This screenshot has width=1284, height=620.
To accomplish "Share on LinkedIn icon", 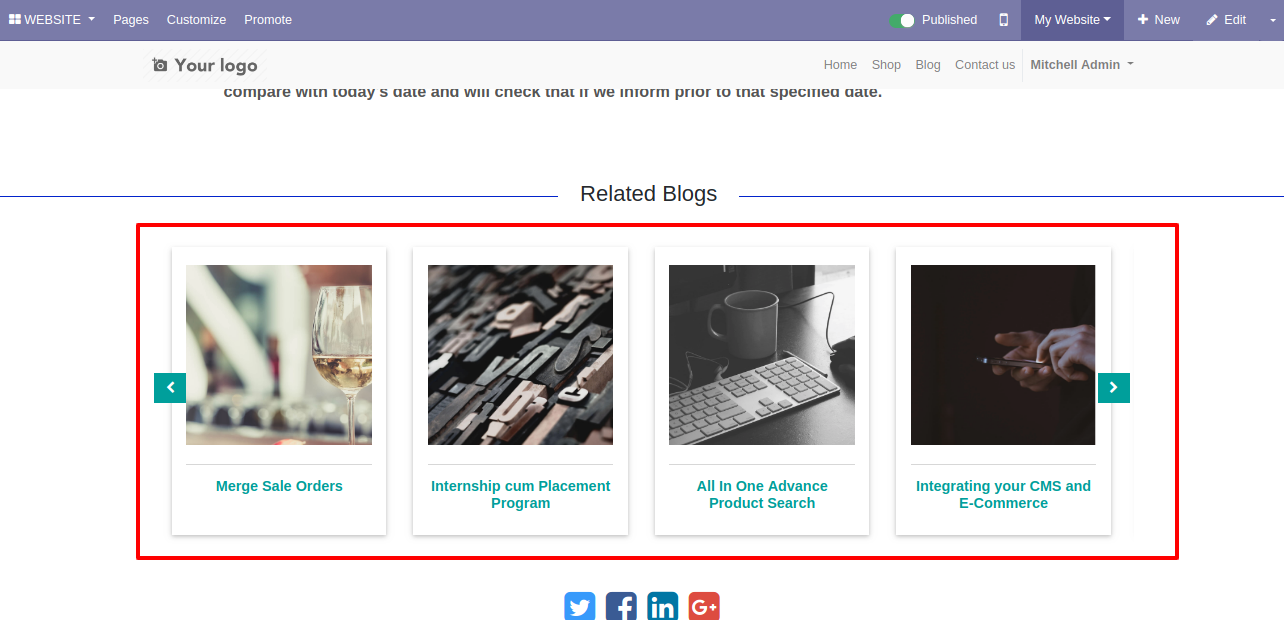I will click(662, 606).
